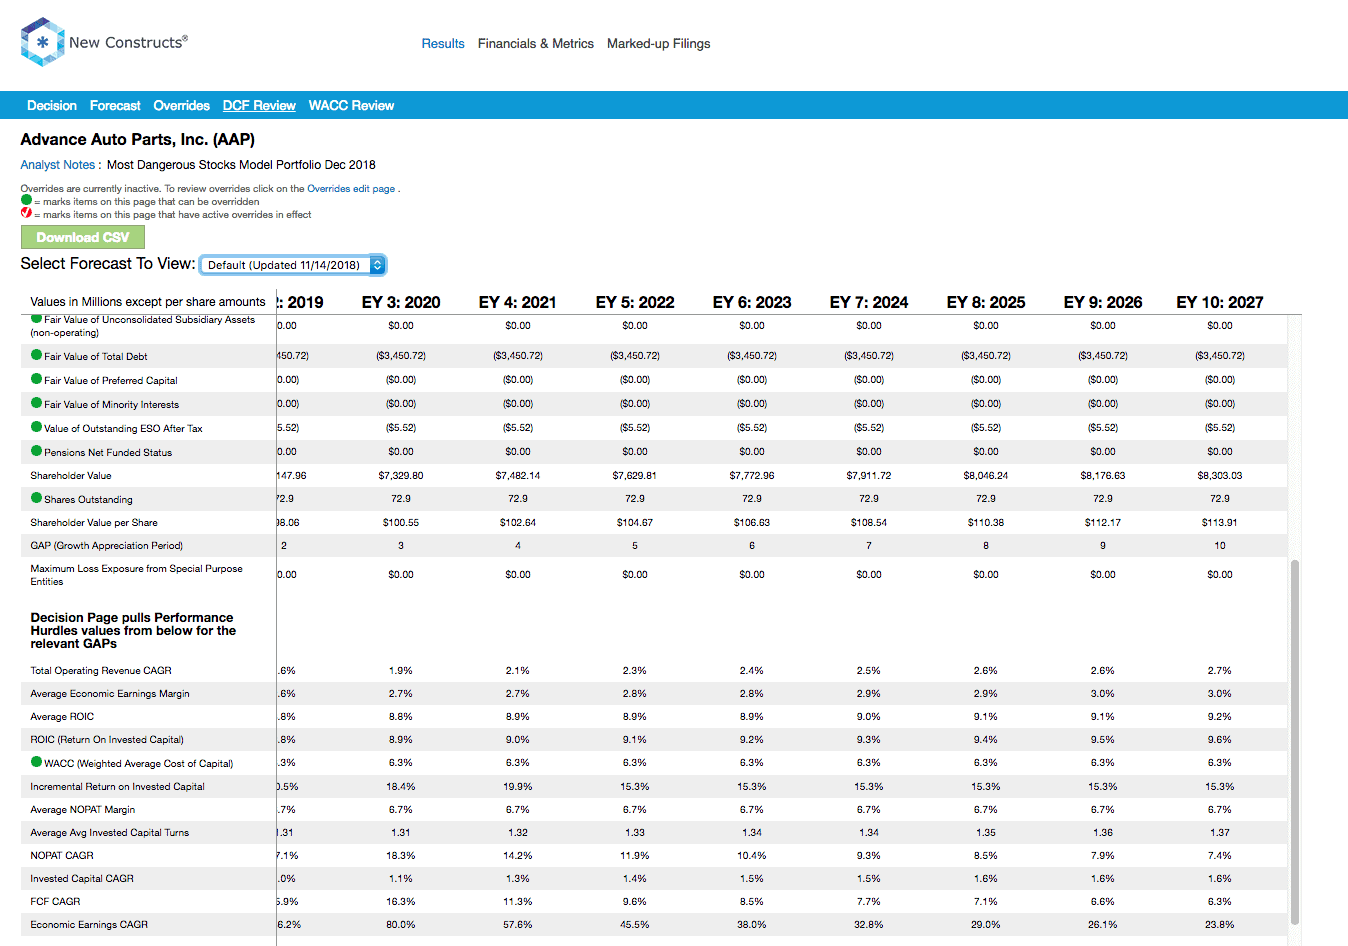Click Shareholder Value per Share $113.91
Image resolution: width=1348 pixels, height=946 pixels.
(1220, 522)
